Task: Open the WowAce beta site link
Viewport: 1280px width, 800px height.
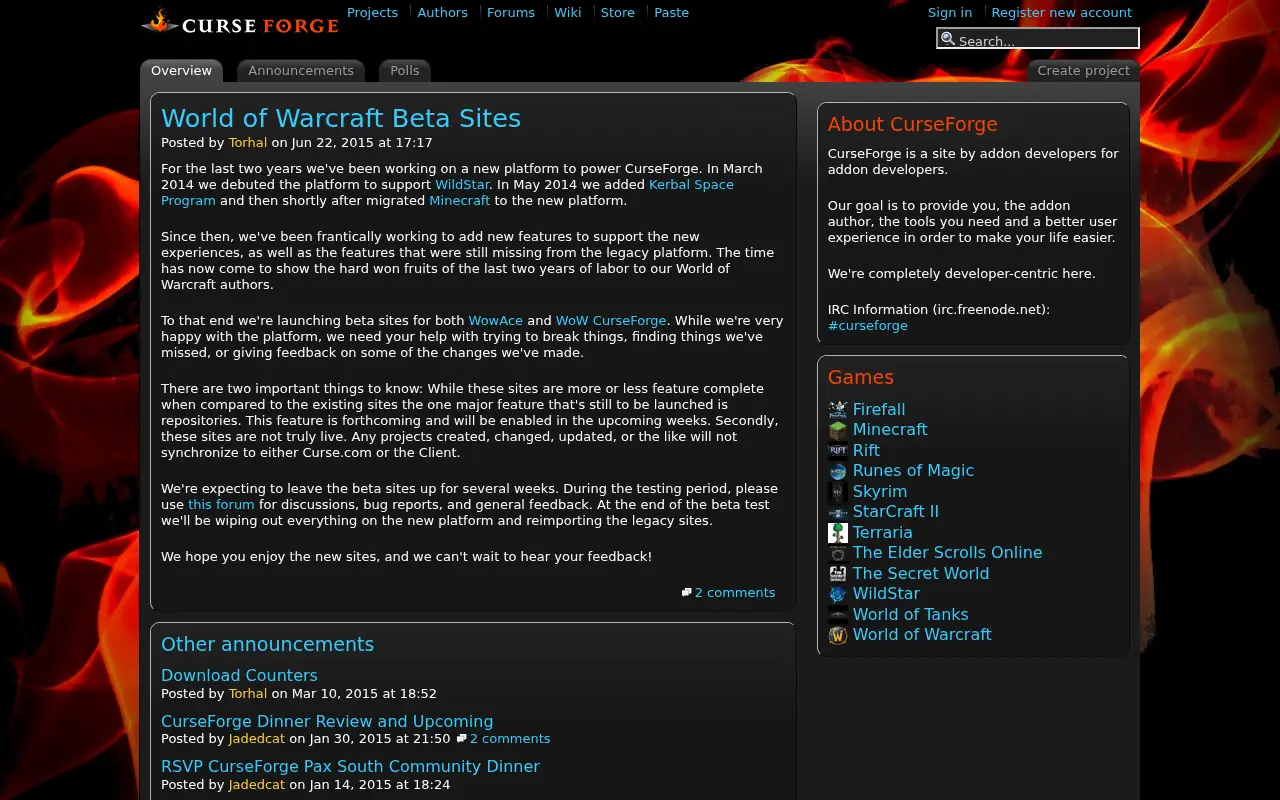Action: [x=496, y=321]
